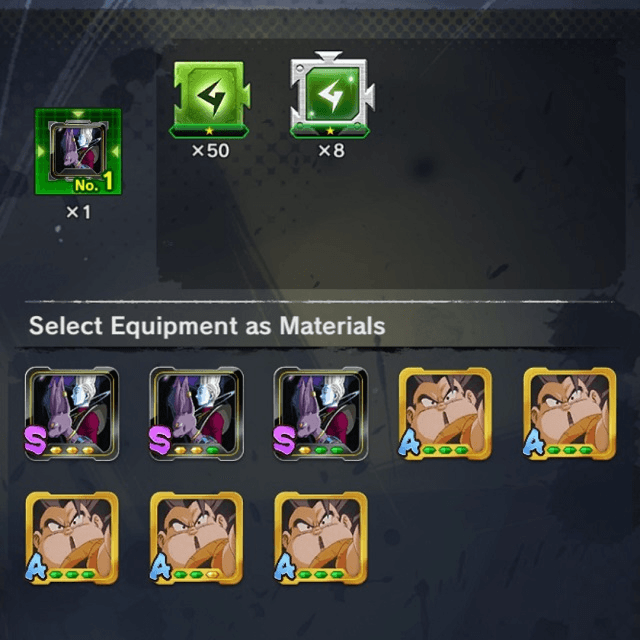Click the pink S badge on the triple-gold Beerus equipment
This screenshot has width=640, height=640.
tap(36, 440)
